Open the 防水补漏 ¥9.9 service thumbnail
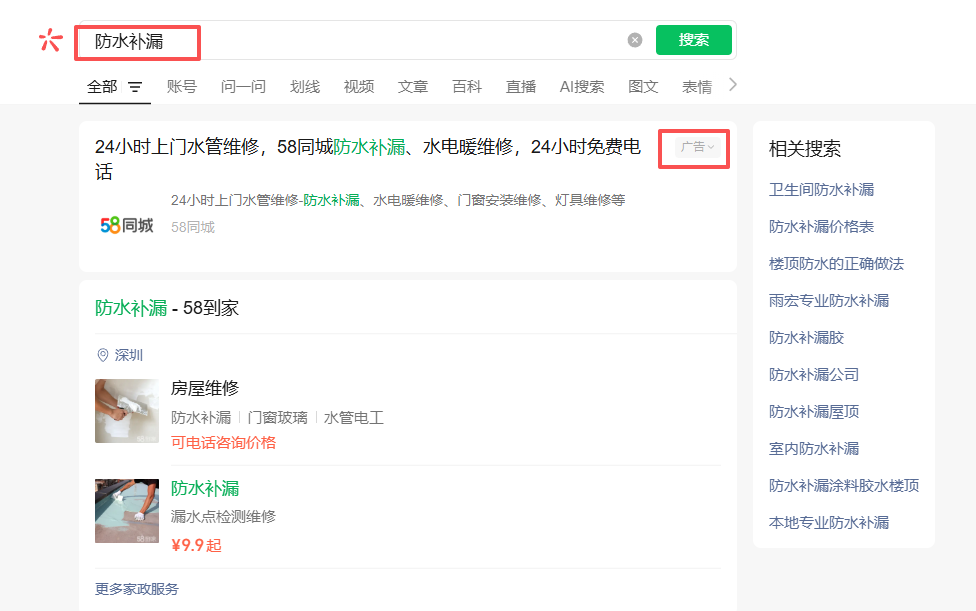 click(127, 511)
